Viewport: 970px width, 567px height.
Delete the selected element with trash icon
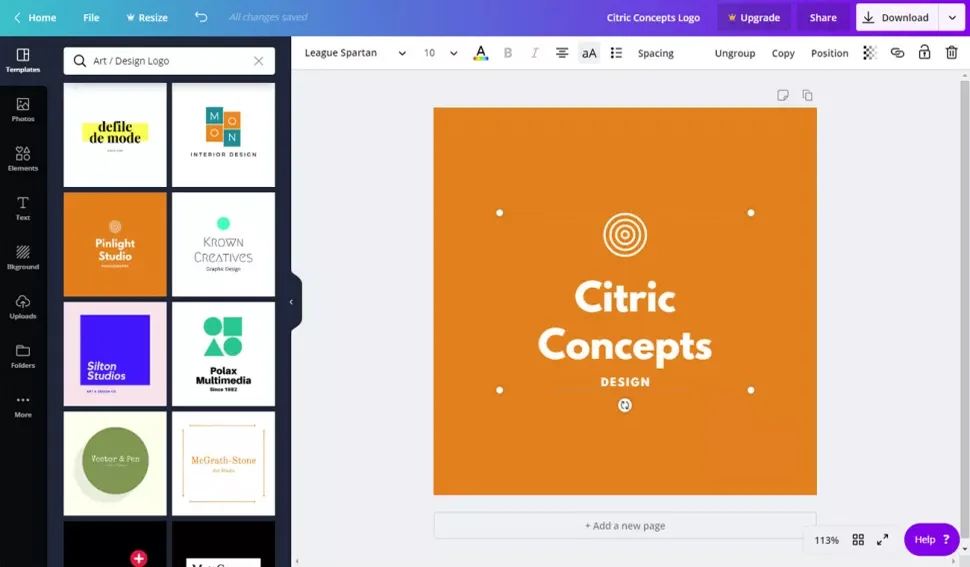[x=951, y=53]
